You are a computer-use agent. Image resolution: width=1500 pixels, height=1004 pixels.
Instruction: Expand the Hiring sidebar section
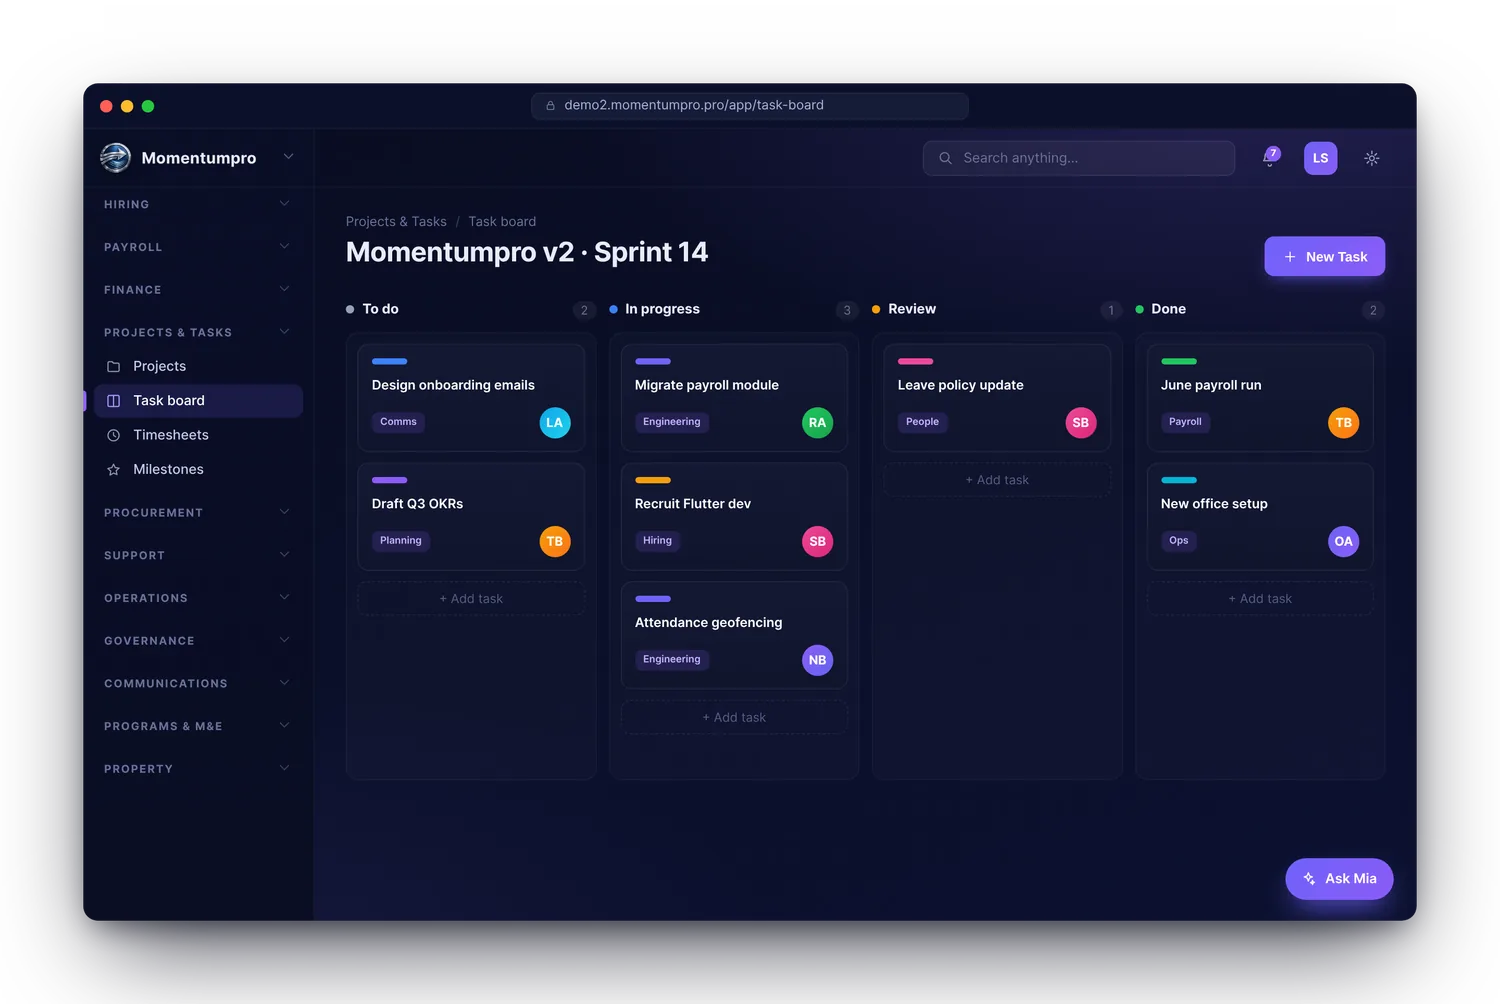197,204
